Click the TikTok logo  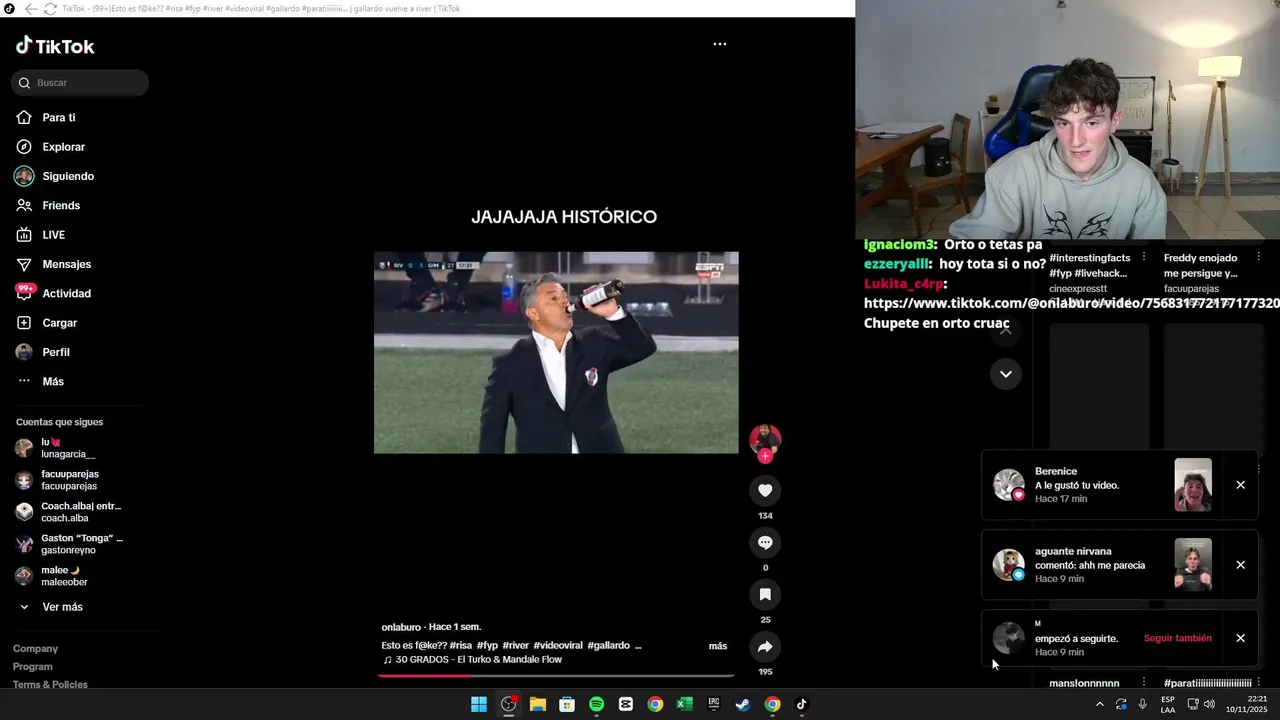tap(55, 46)
